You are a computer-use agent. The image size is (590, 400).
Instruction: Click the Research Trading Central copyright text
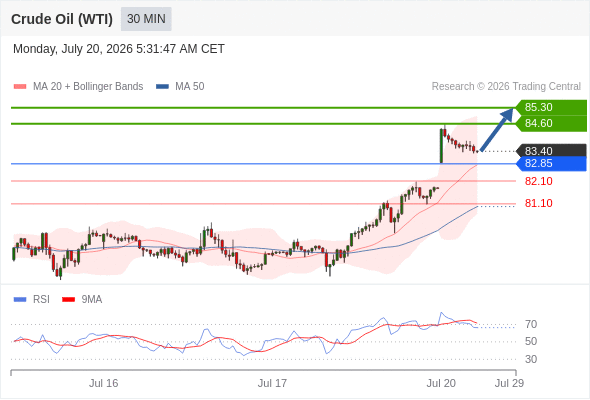[506, 87]
